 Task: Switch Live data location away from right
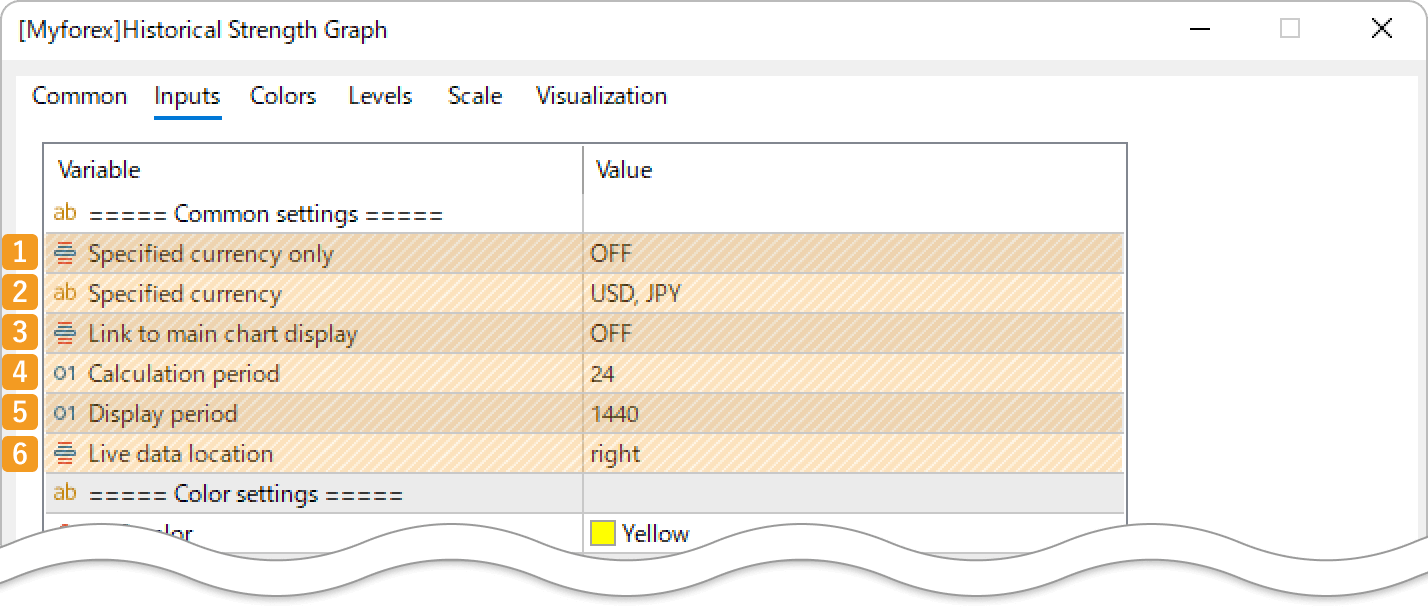700,453
